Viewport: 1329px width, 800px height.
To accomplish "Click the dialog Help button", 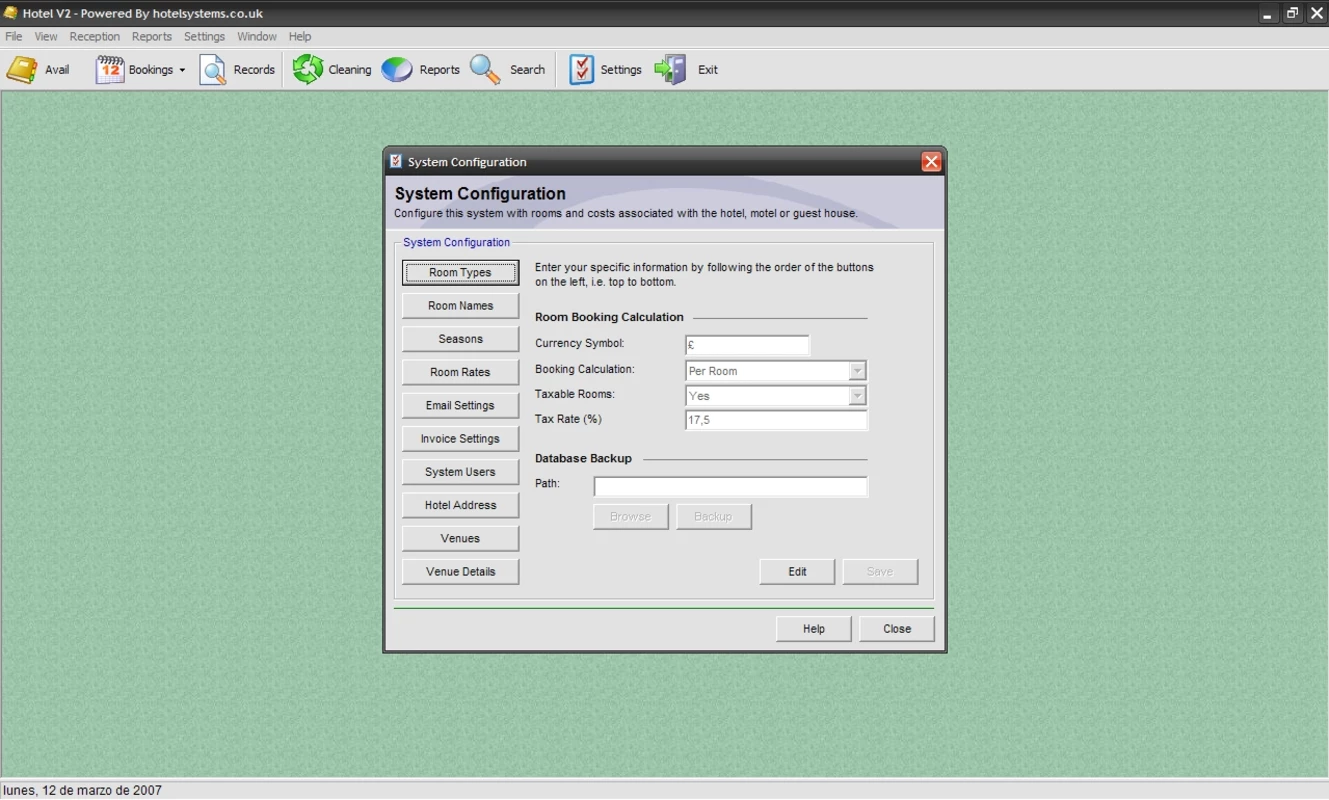I will coord(814,629).
